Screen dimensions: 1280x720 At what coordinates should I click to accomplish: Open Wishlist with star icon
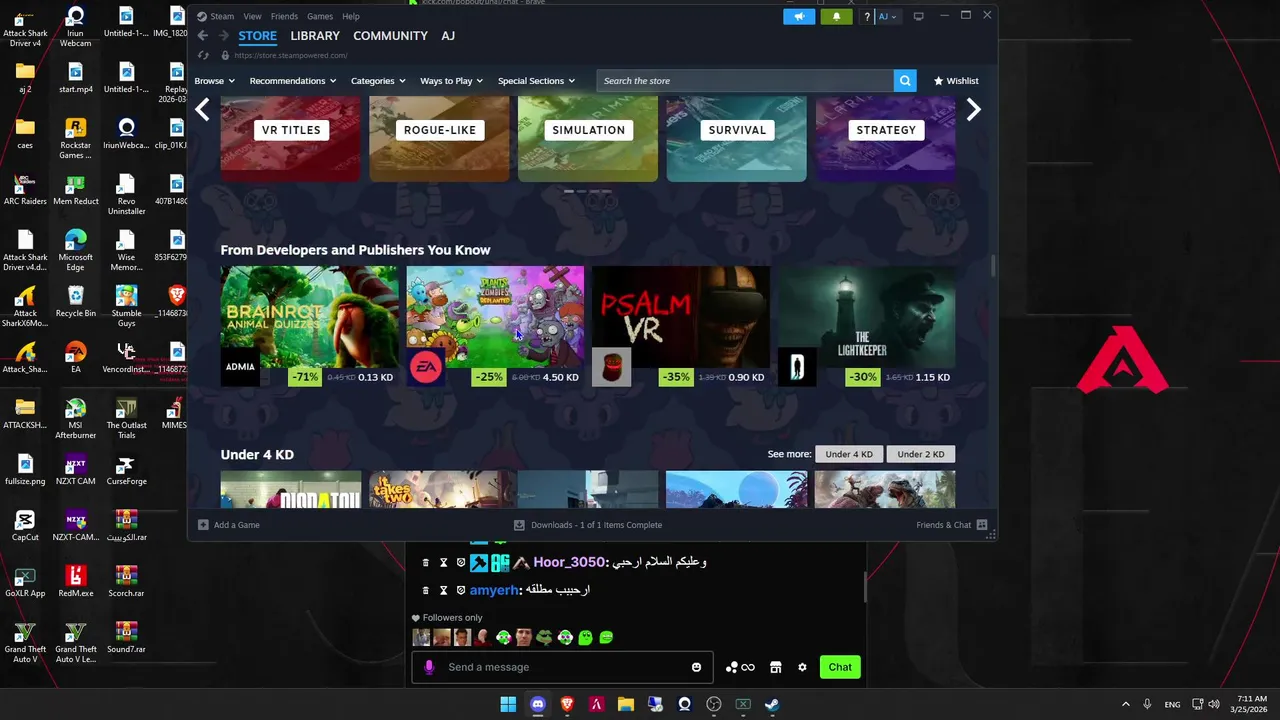(x=956, y=81)
